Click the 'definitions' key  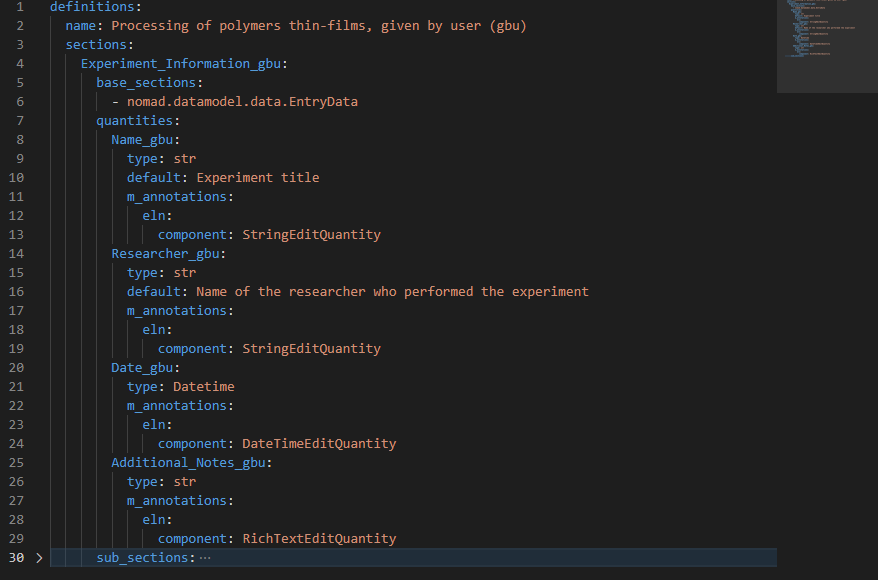tap(92, 7)
